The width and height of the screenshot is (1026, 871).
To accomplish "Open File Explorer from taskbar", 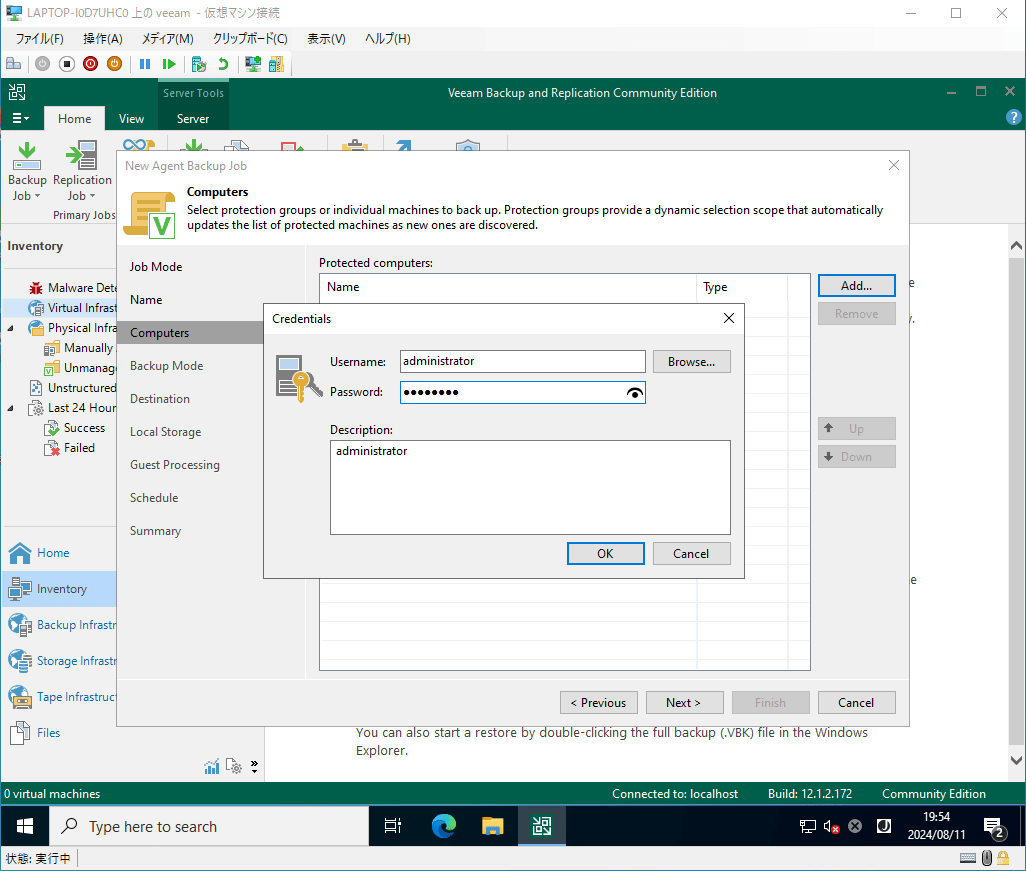I will click(x=493, y=827).
